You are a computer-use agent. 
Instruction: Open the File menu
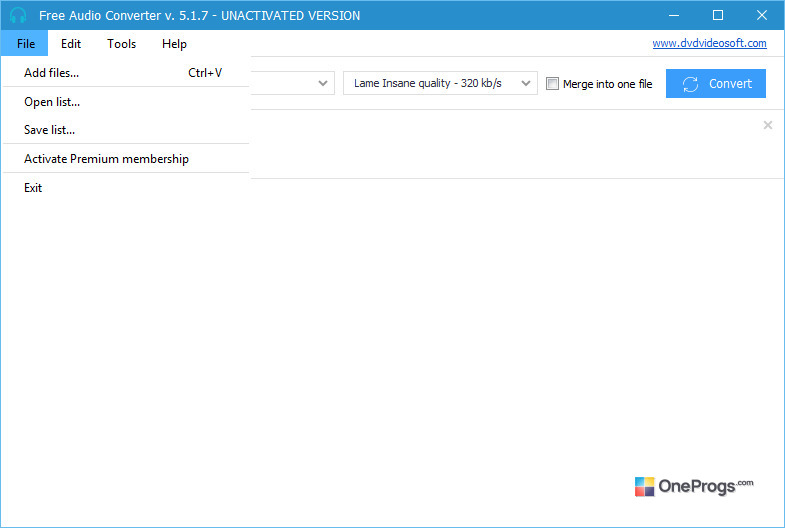[x=25, y=44]
